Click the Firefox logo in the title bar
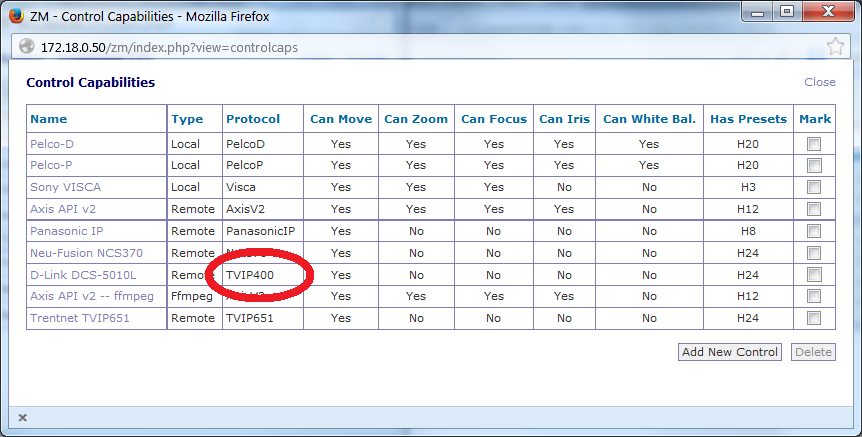The width and height of the screenshot is (862, 437). click(16, 16)
